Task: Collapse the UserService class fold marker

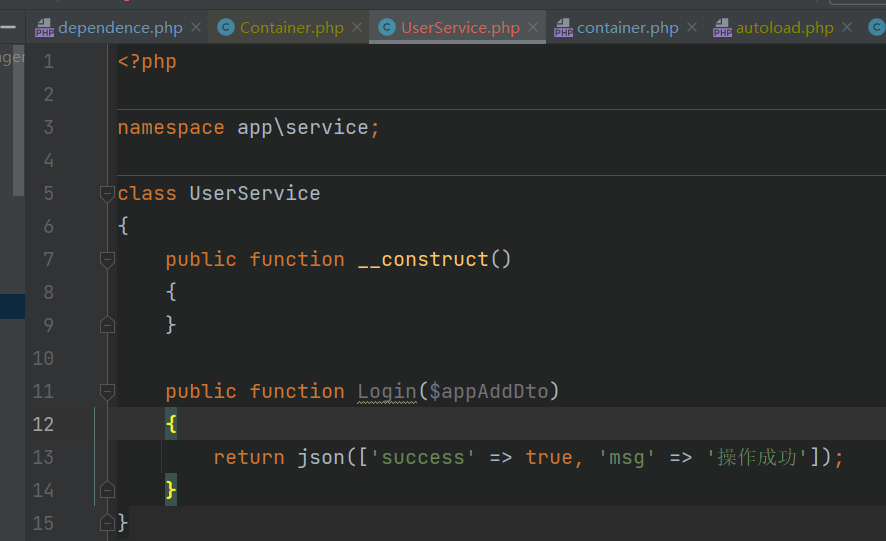Action: [x=107, y=194]
